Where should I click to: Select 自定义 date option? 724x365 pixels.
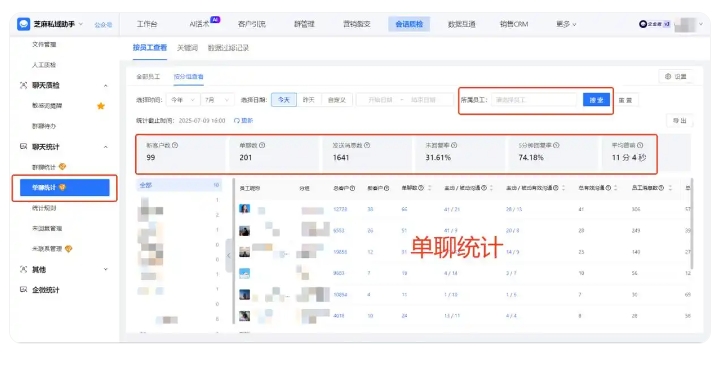337,100
